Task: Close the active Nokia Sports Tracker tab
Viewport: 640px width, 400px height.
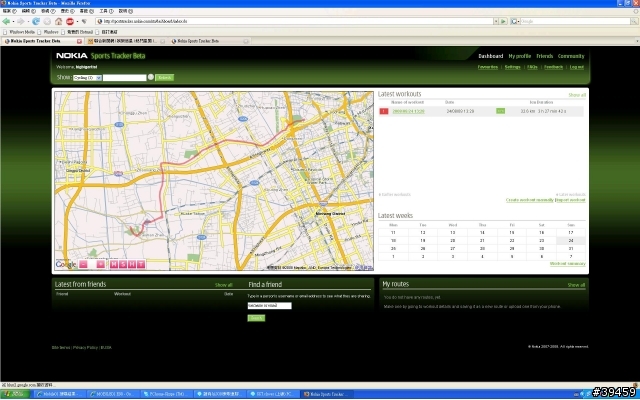Action: click(x=79, y=41)
